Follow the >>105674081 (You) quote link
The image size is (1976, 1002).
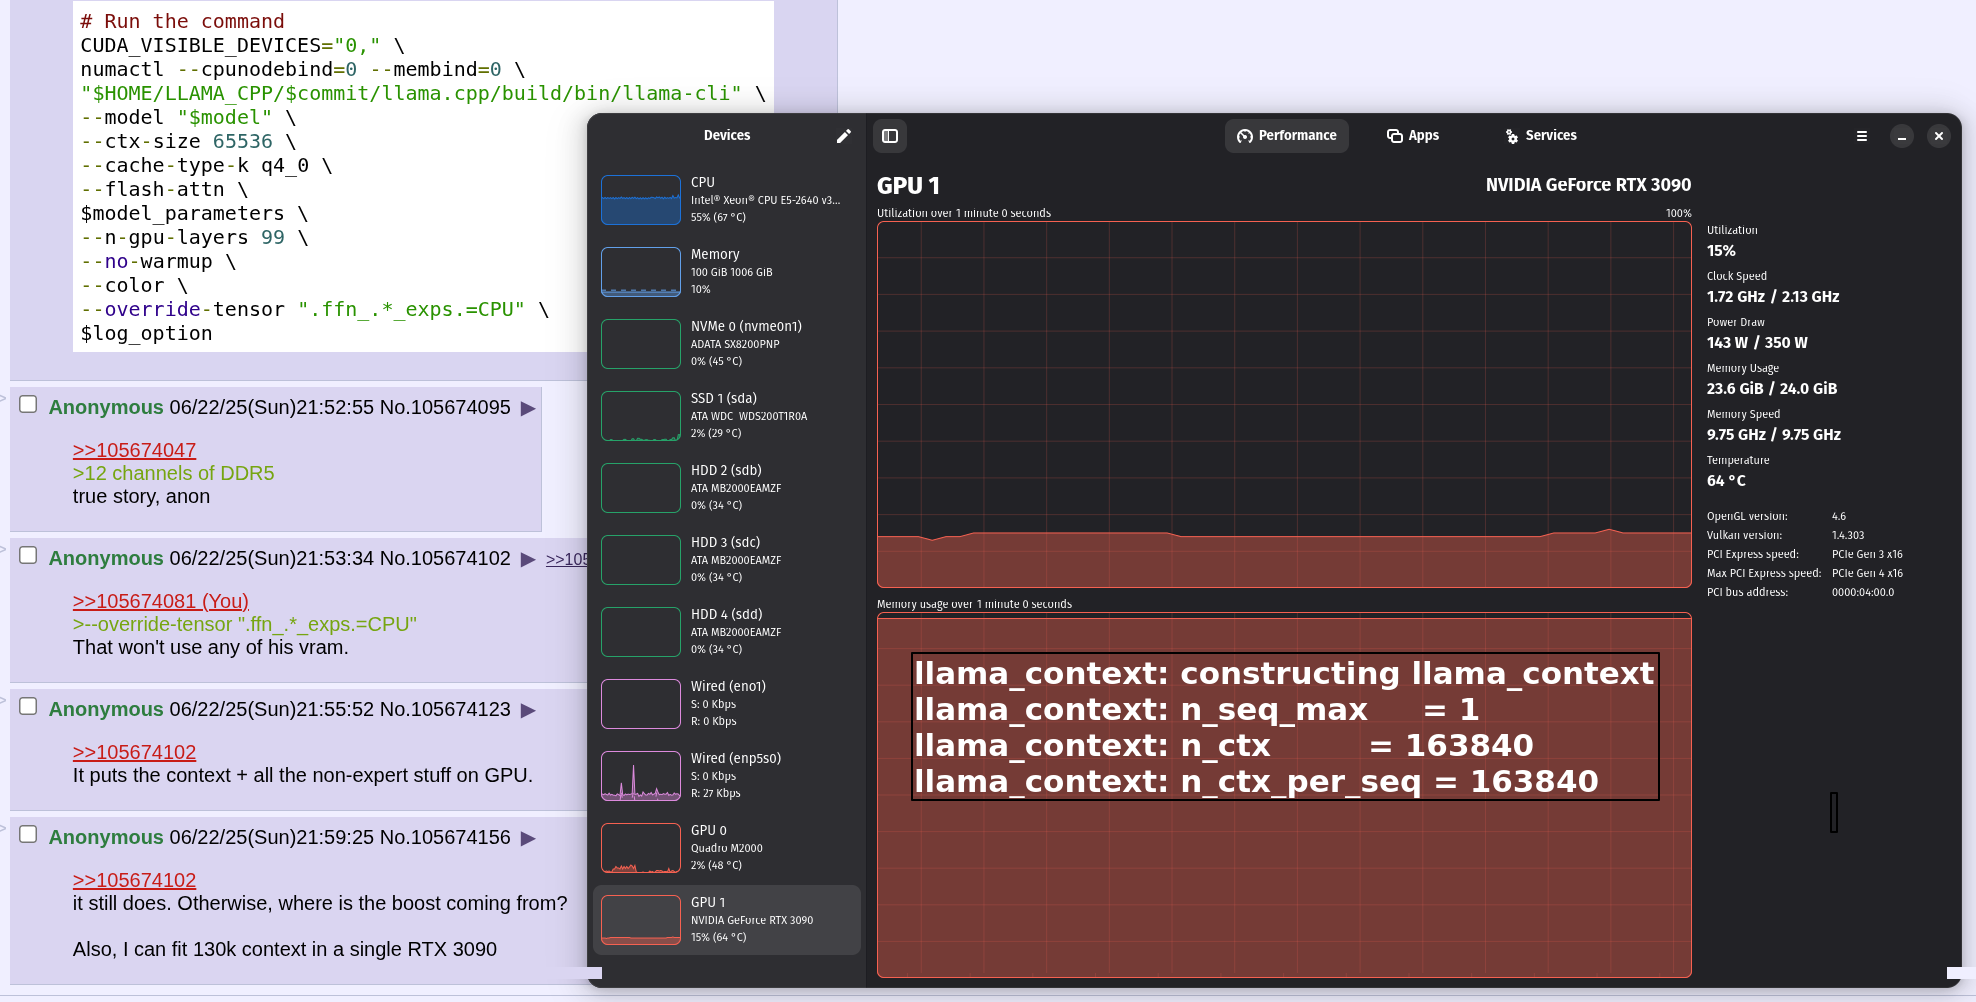point(160,602)
